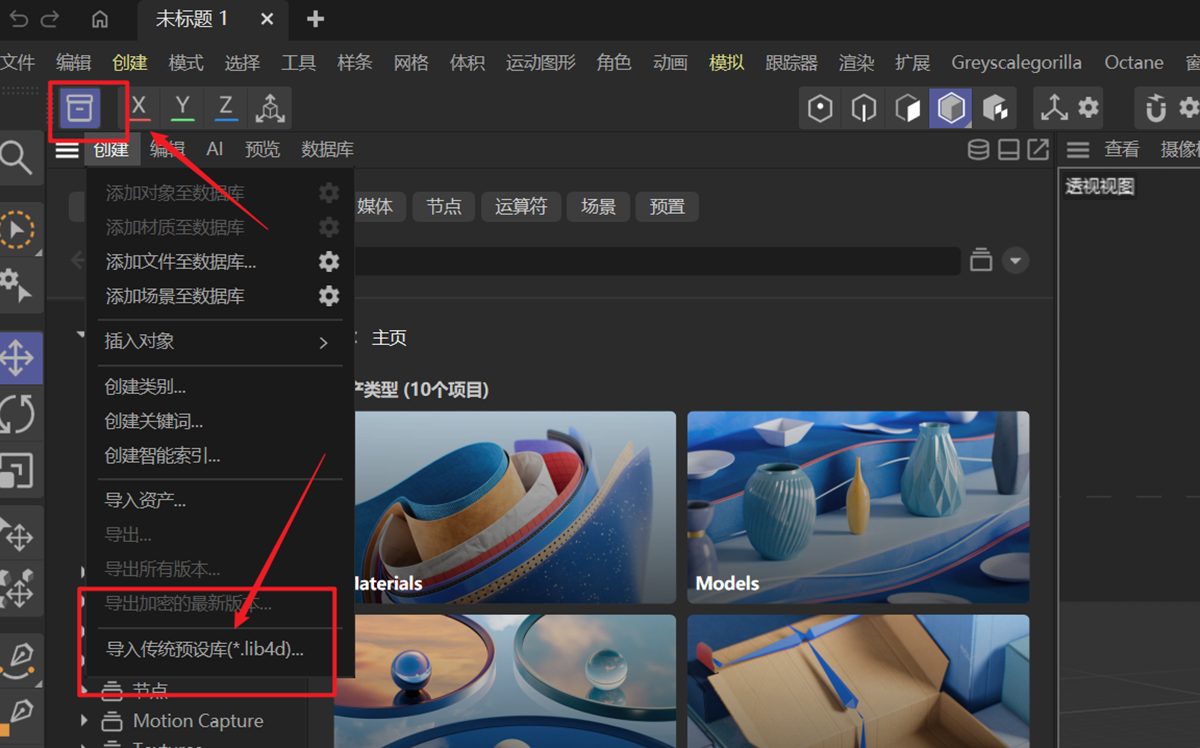Switch to Polygons mode icon
Viewport: 1200px width, 748px height.
click(908, 108)
